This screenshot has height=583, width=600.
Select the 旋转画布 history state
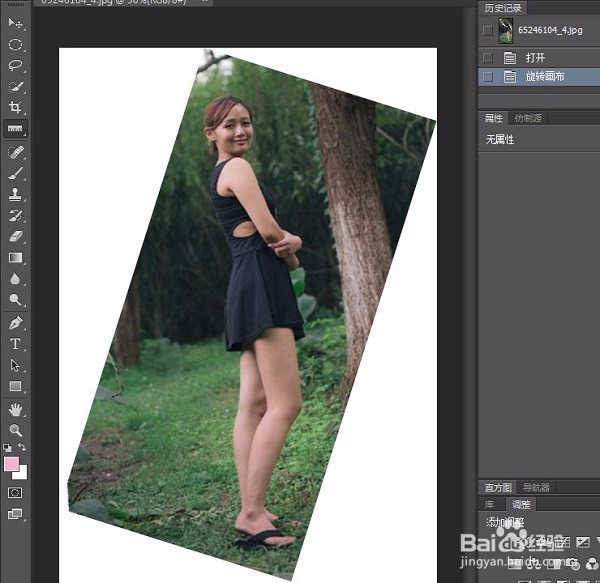(x=539, y=77)
